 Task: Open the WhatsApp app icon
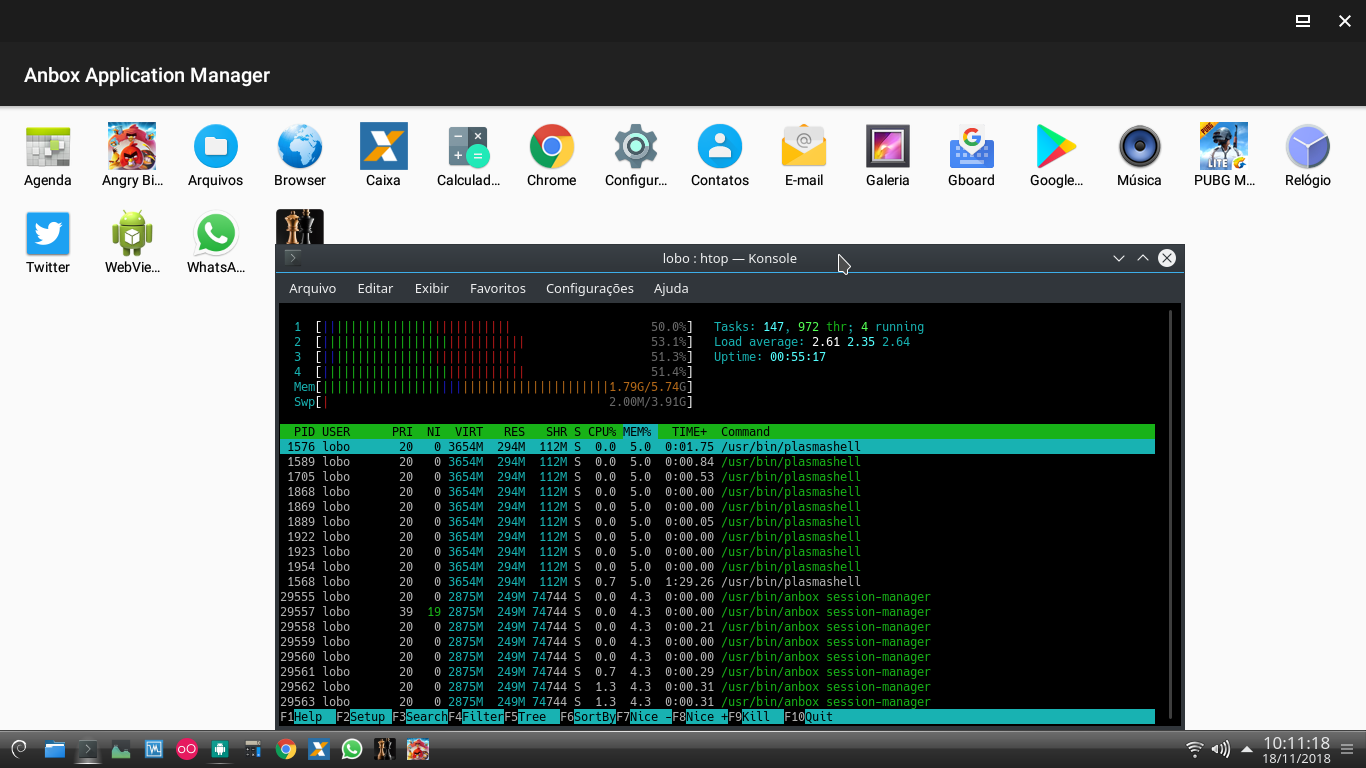(x=215, y=232)
